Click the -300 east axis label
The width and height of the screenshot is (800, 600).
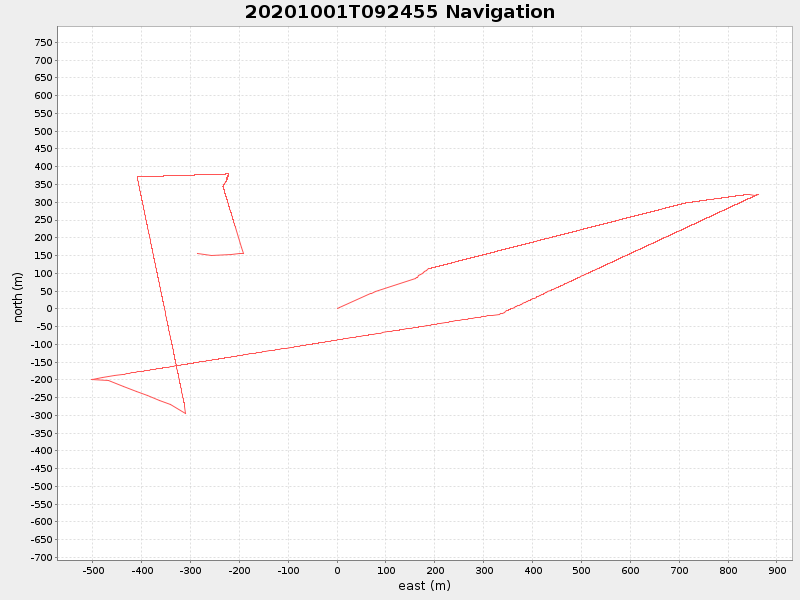click(190, 570)
